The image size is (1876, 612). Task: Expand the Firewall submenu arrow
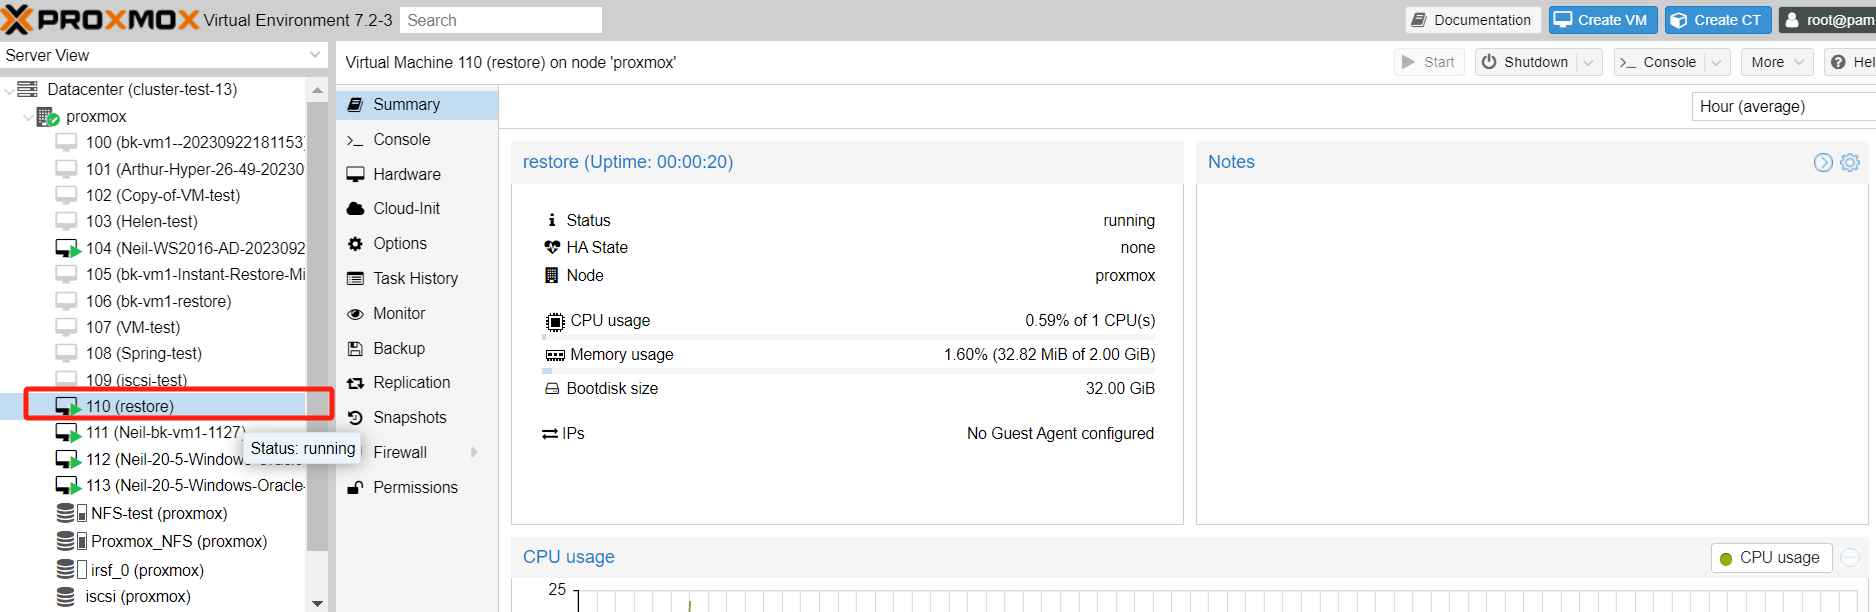[x=474, y=452]
